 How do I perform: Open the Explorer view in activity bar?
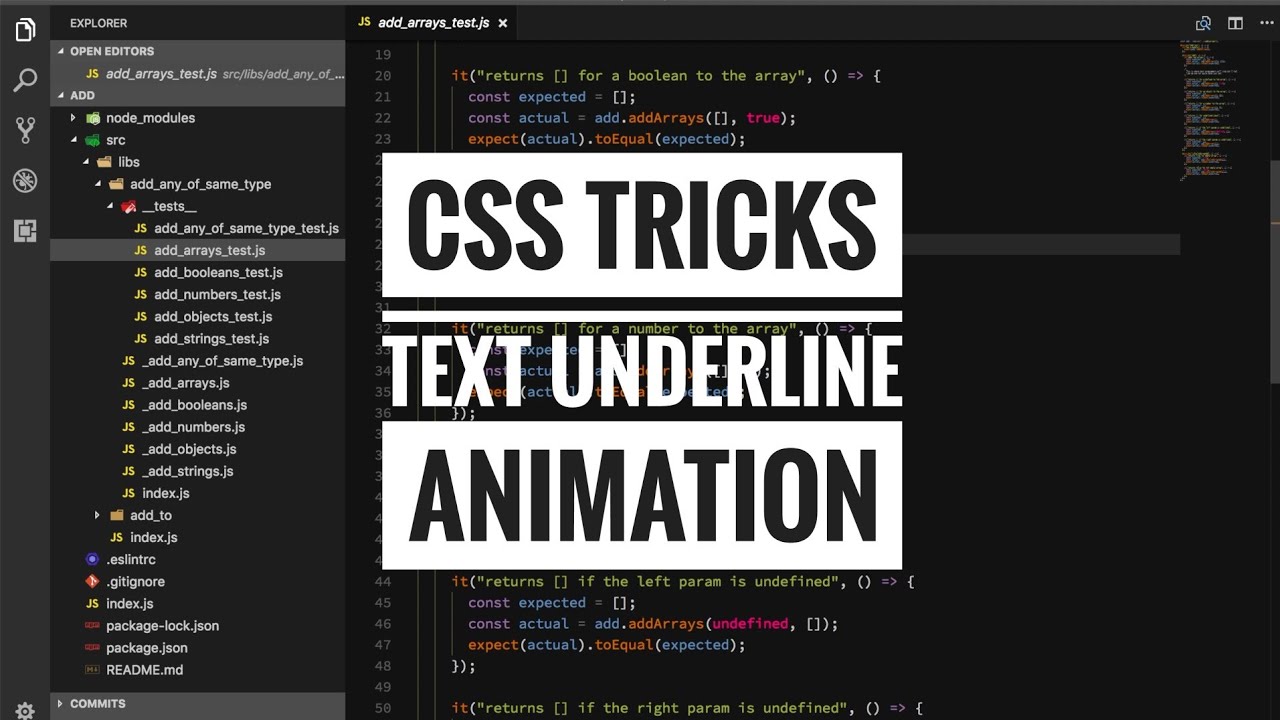click(x=25, y=30)
